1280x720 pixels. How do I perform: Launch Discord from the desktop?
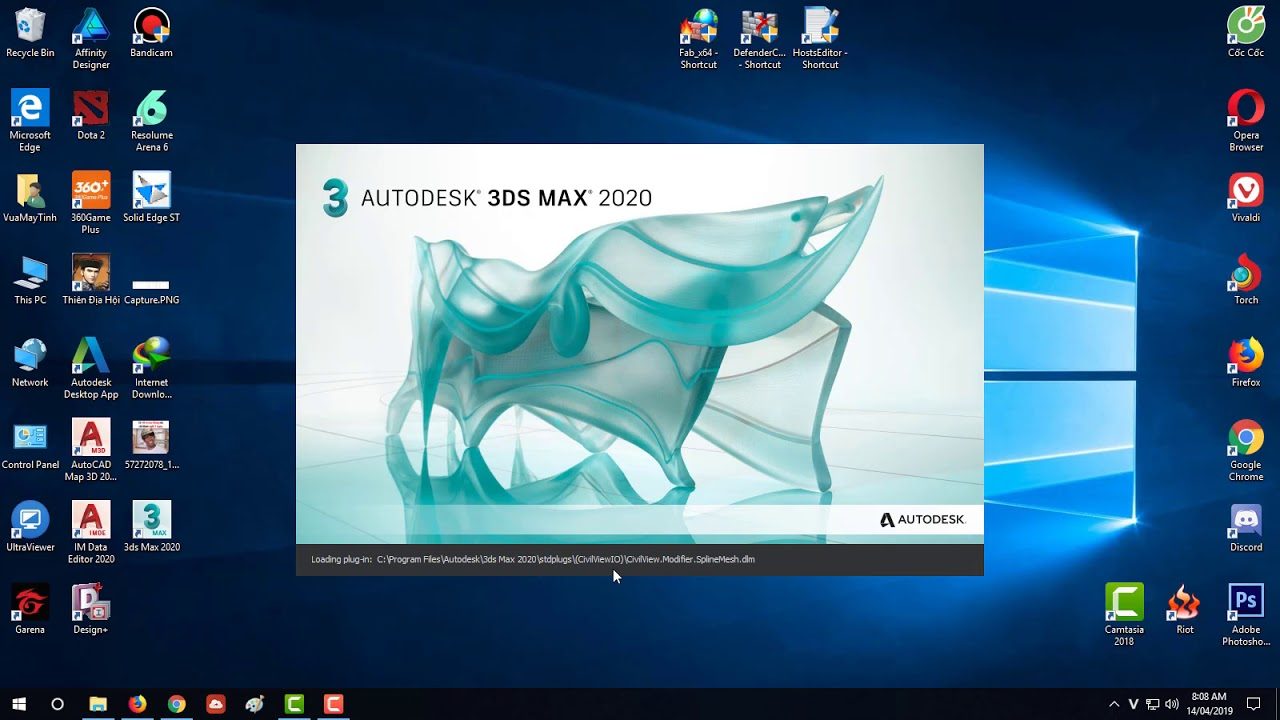1246,527
